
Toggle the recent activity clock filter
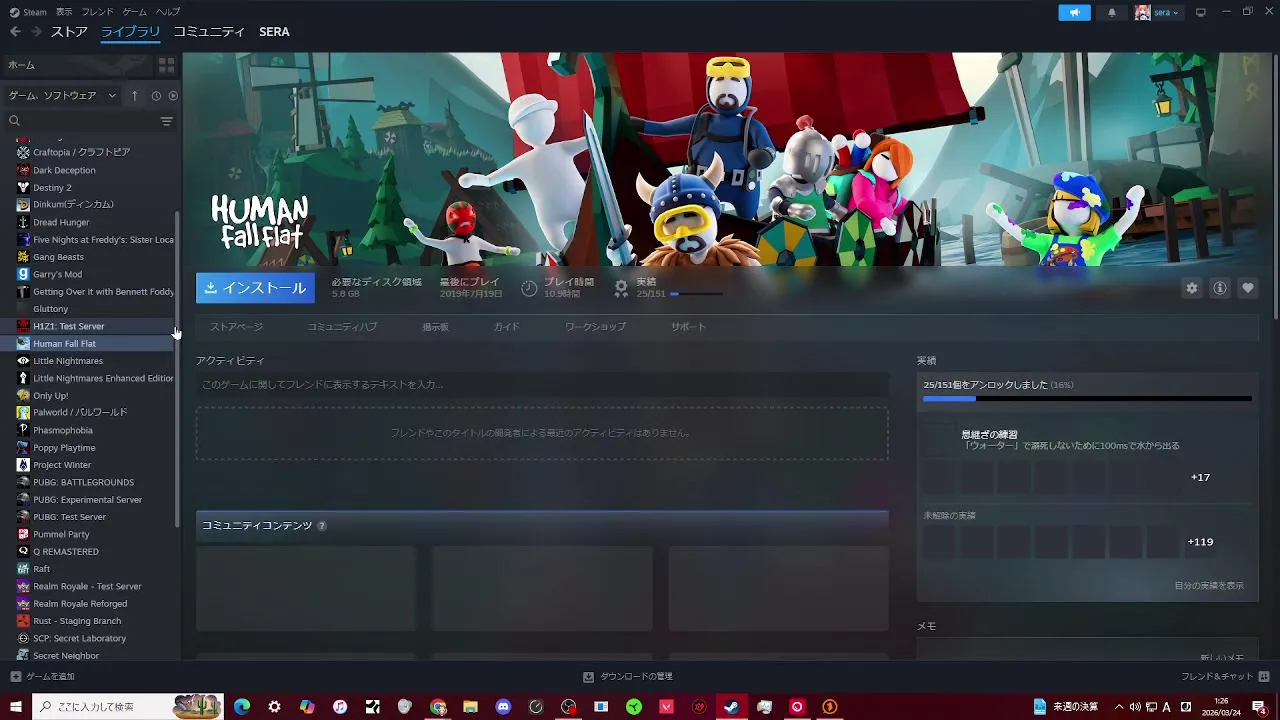point(156,95)
